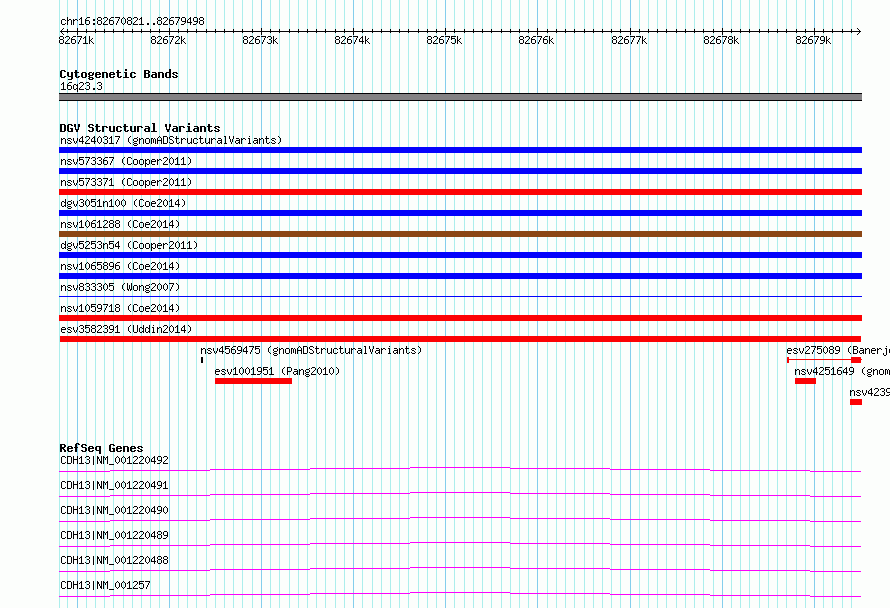Select the magenta NM_001257 intron line

point(460,594)
